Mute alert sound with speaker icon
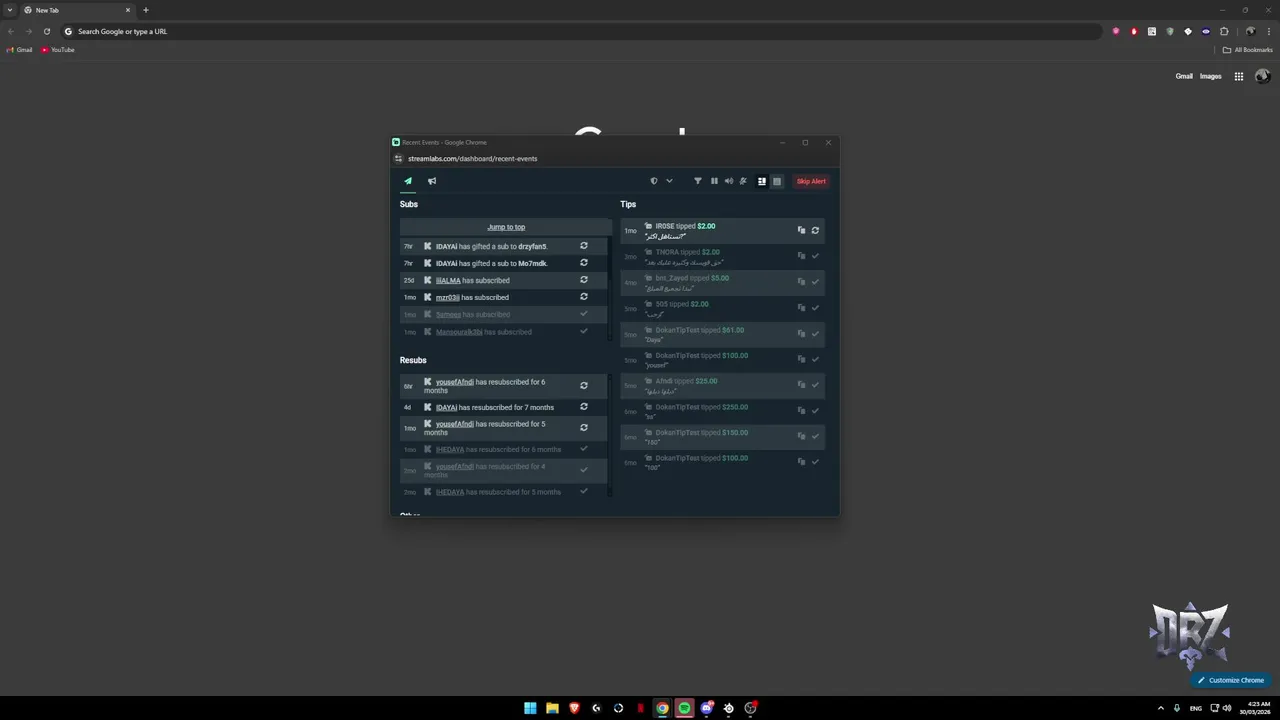The image size is (1280, 720). 728,181
